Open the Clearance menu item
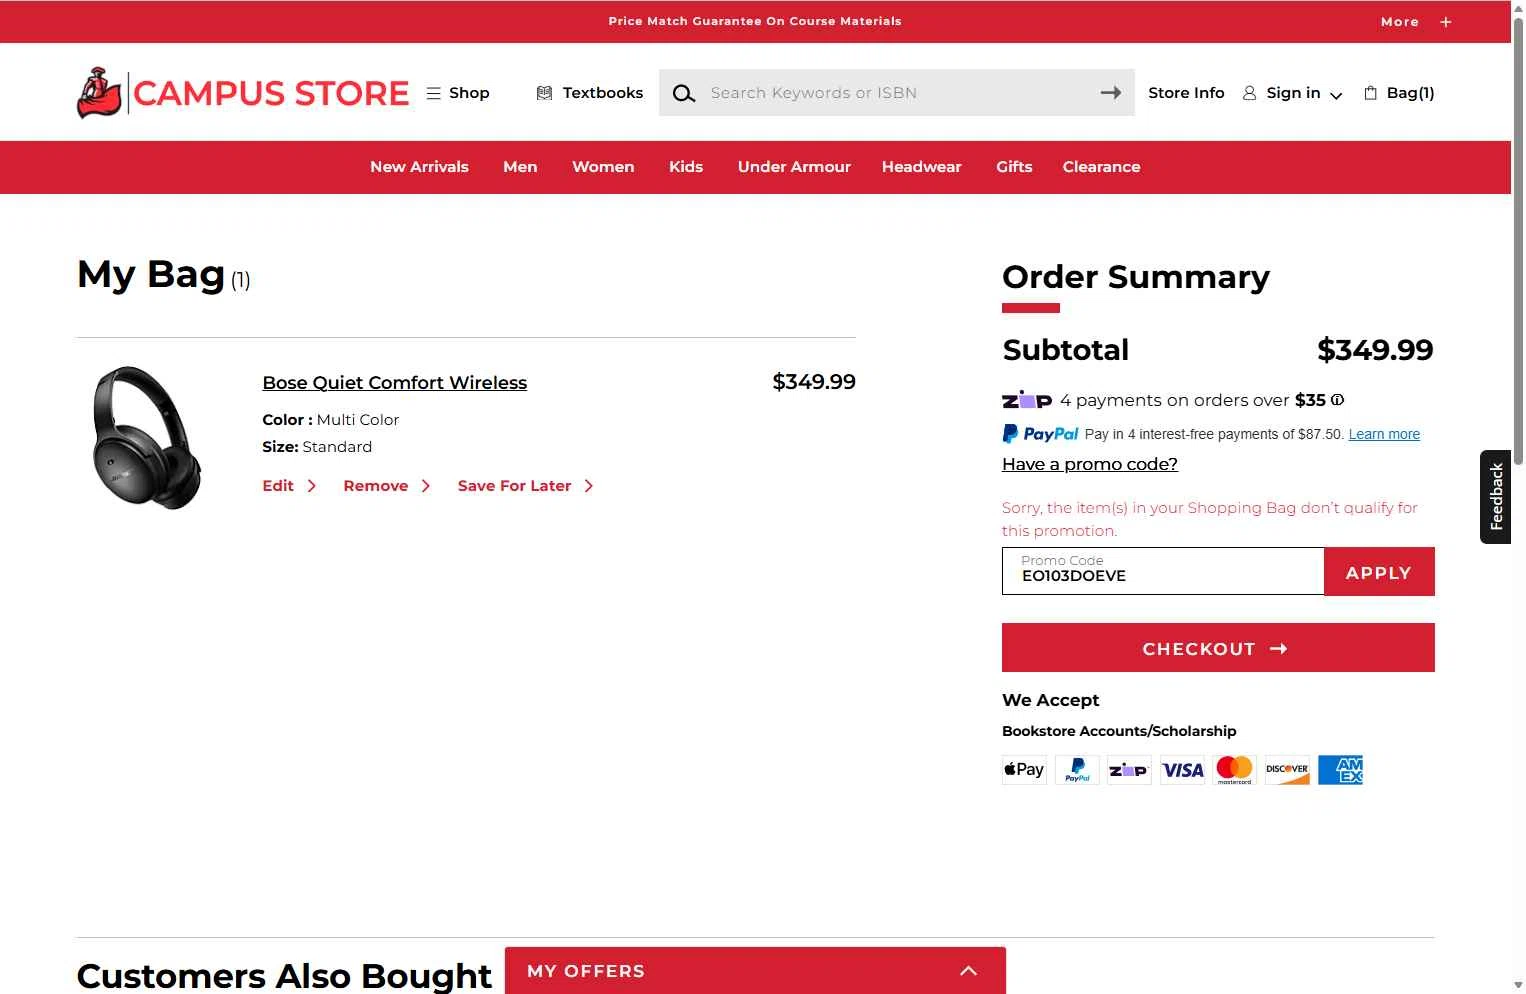The image size is (1526, 994). point(1101,167)
